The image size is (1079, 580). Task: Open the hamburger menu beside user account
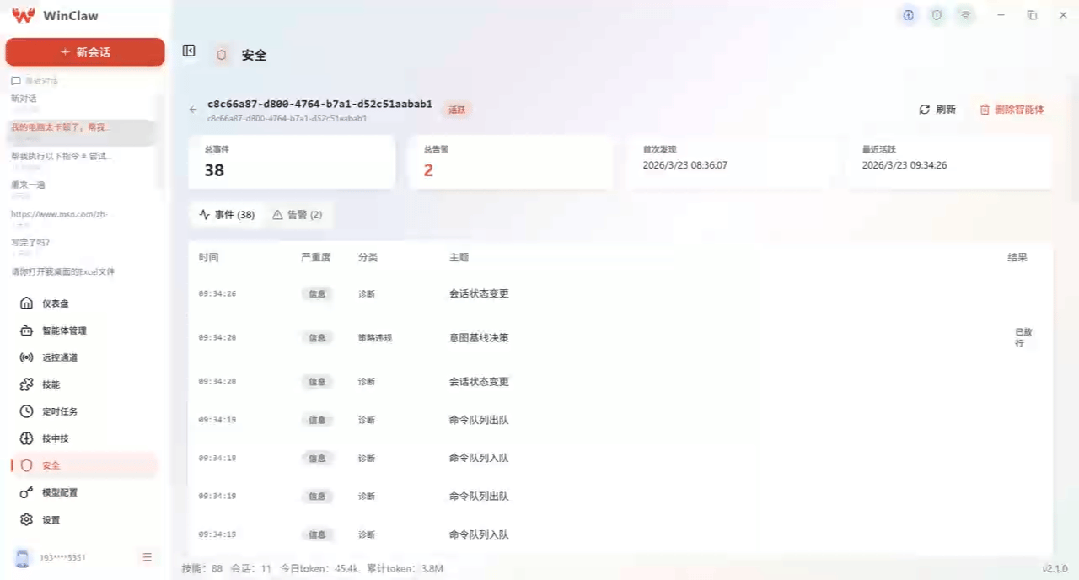(147, 557)
